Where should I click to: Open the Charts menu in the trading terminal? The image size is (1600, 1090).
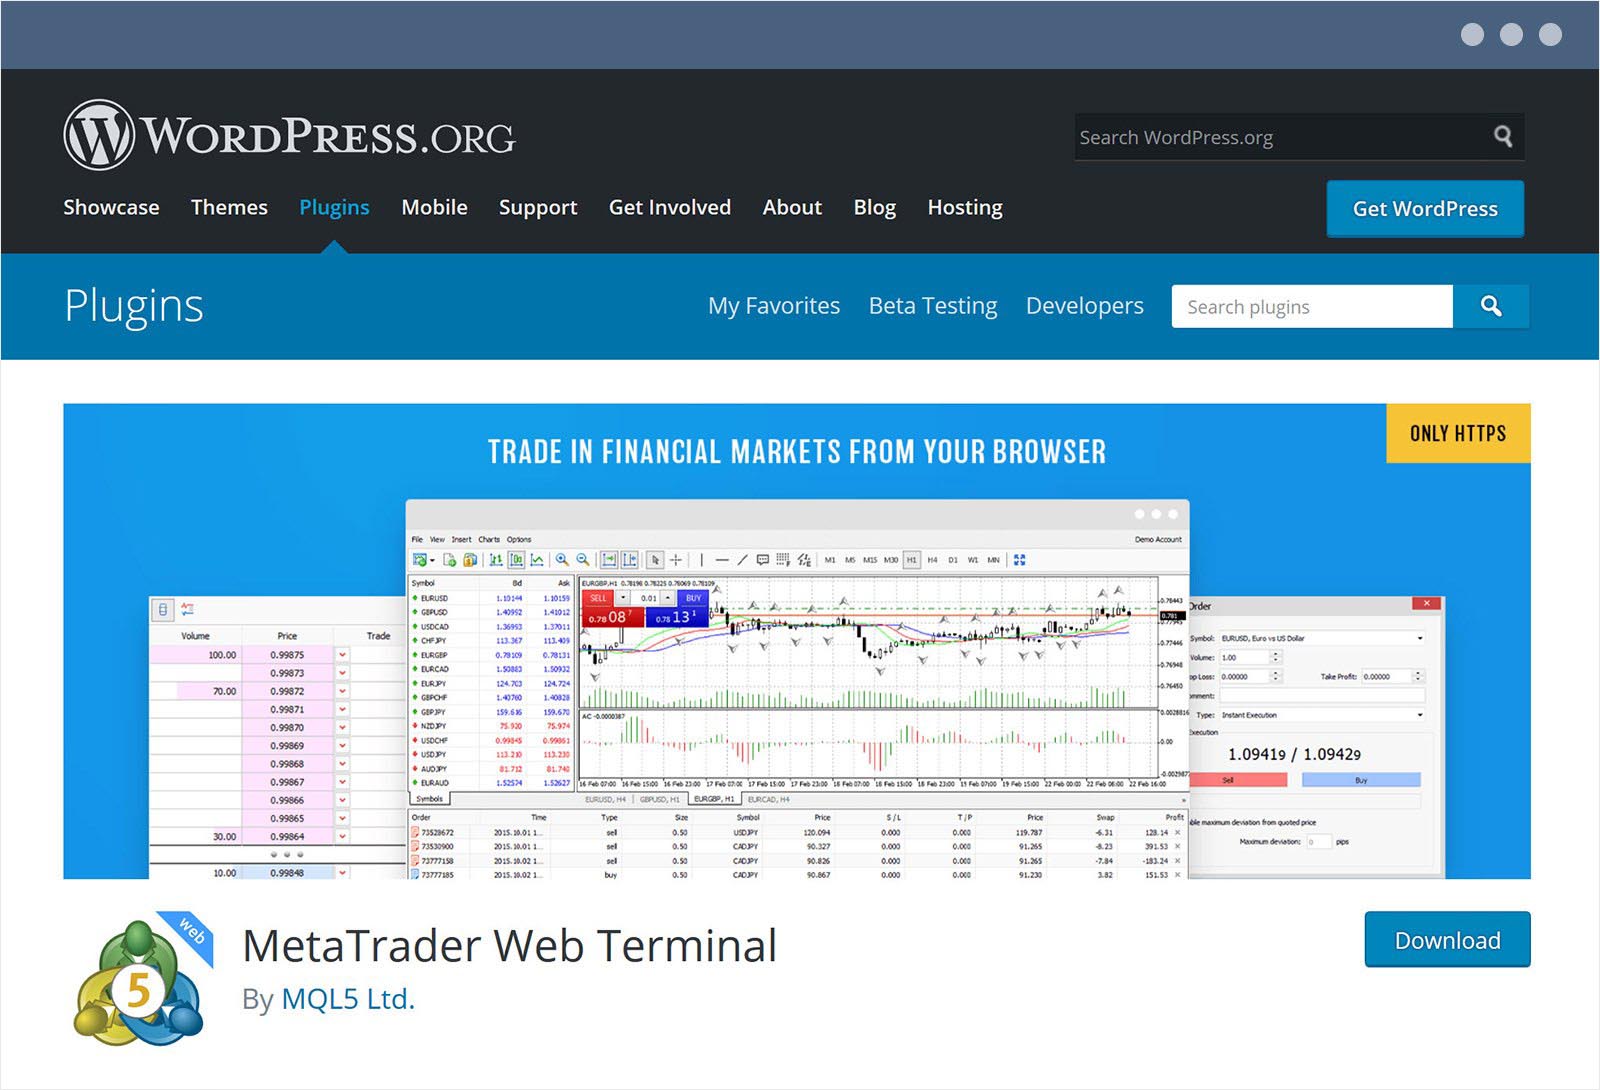point(488,539)
